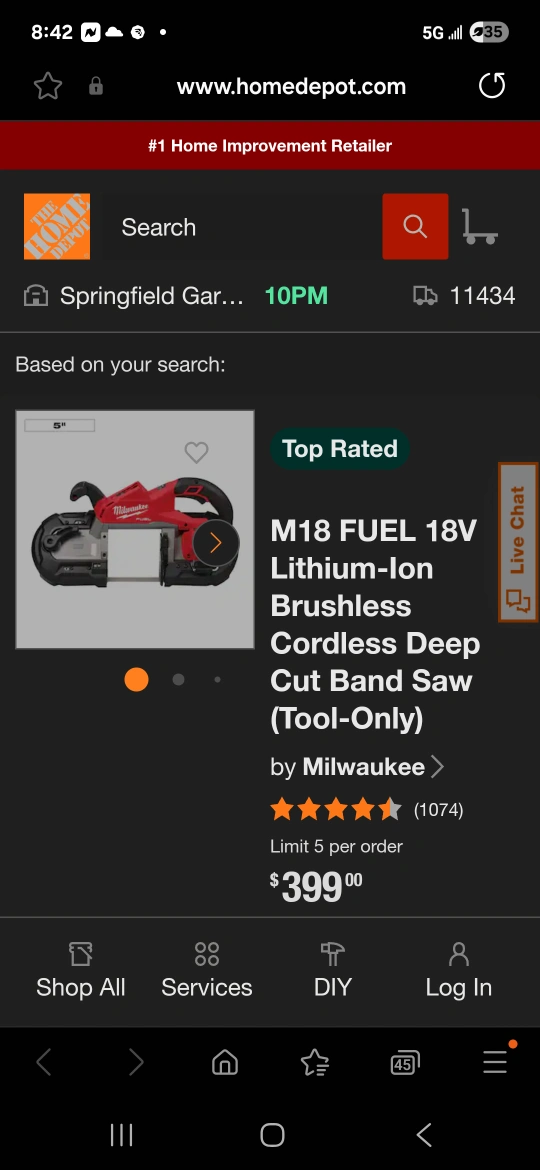This screenshot has height=1170, width=540.
Task: Expand Milwaukee brand chevron link
Action: tap(438, 767)
